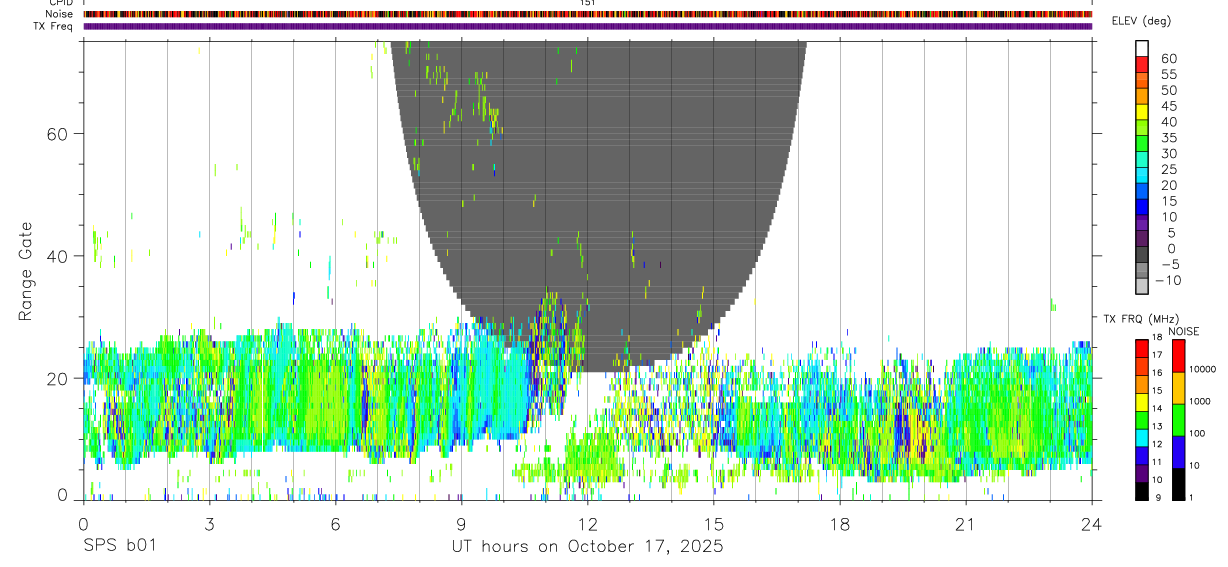Click the '40' Range Gate axis tick label
Viewport: 1228px width, 567px height.
click(x=58, y=256)
